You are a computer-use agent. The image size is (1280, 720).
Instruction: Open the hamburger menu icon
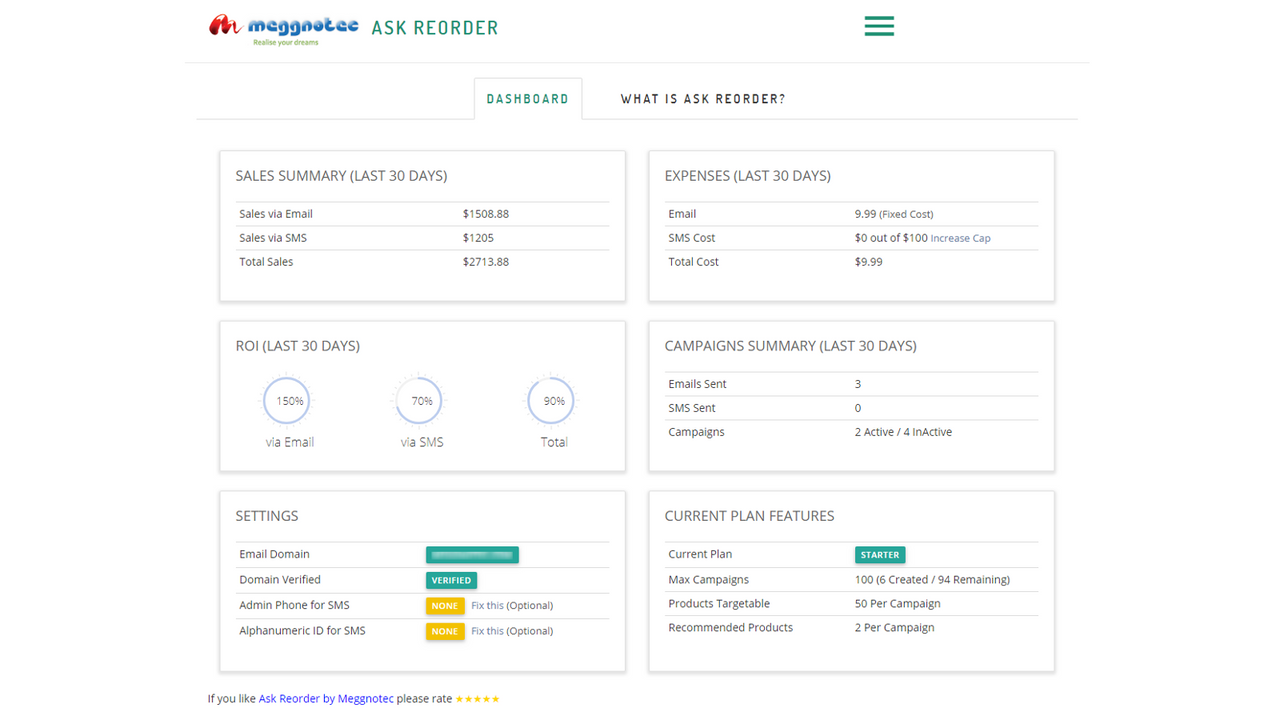pos(879,26)
